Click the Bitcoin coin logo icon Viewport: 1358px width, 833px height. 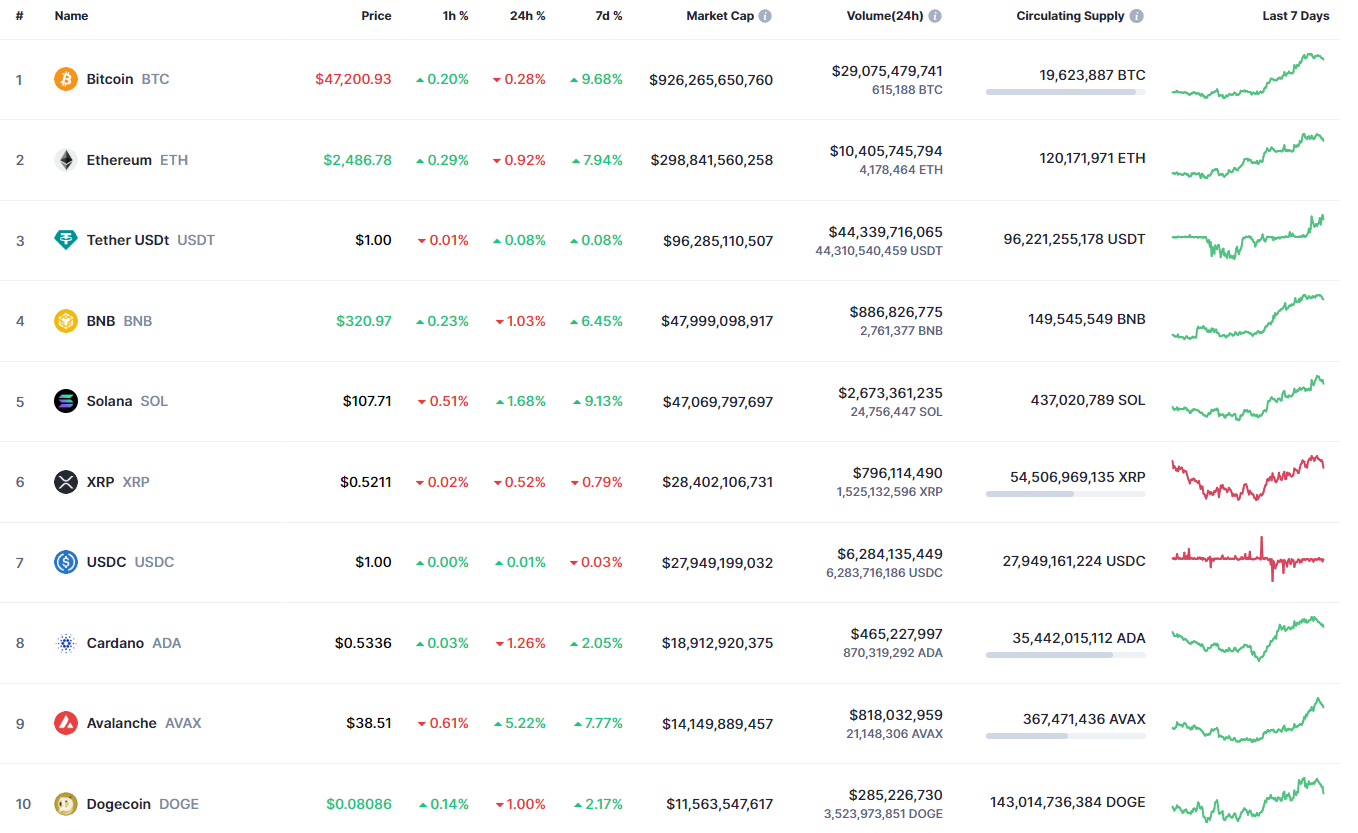(x=66, y=79)
